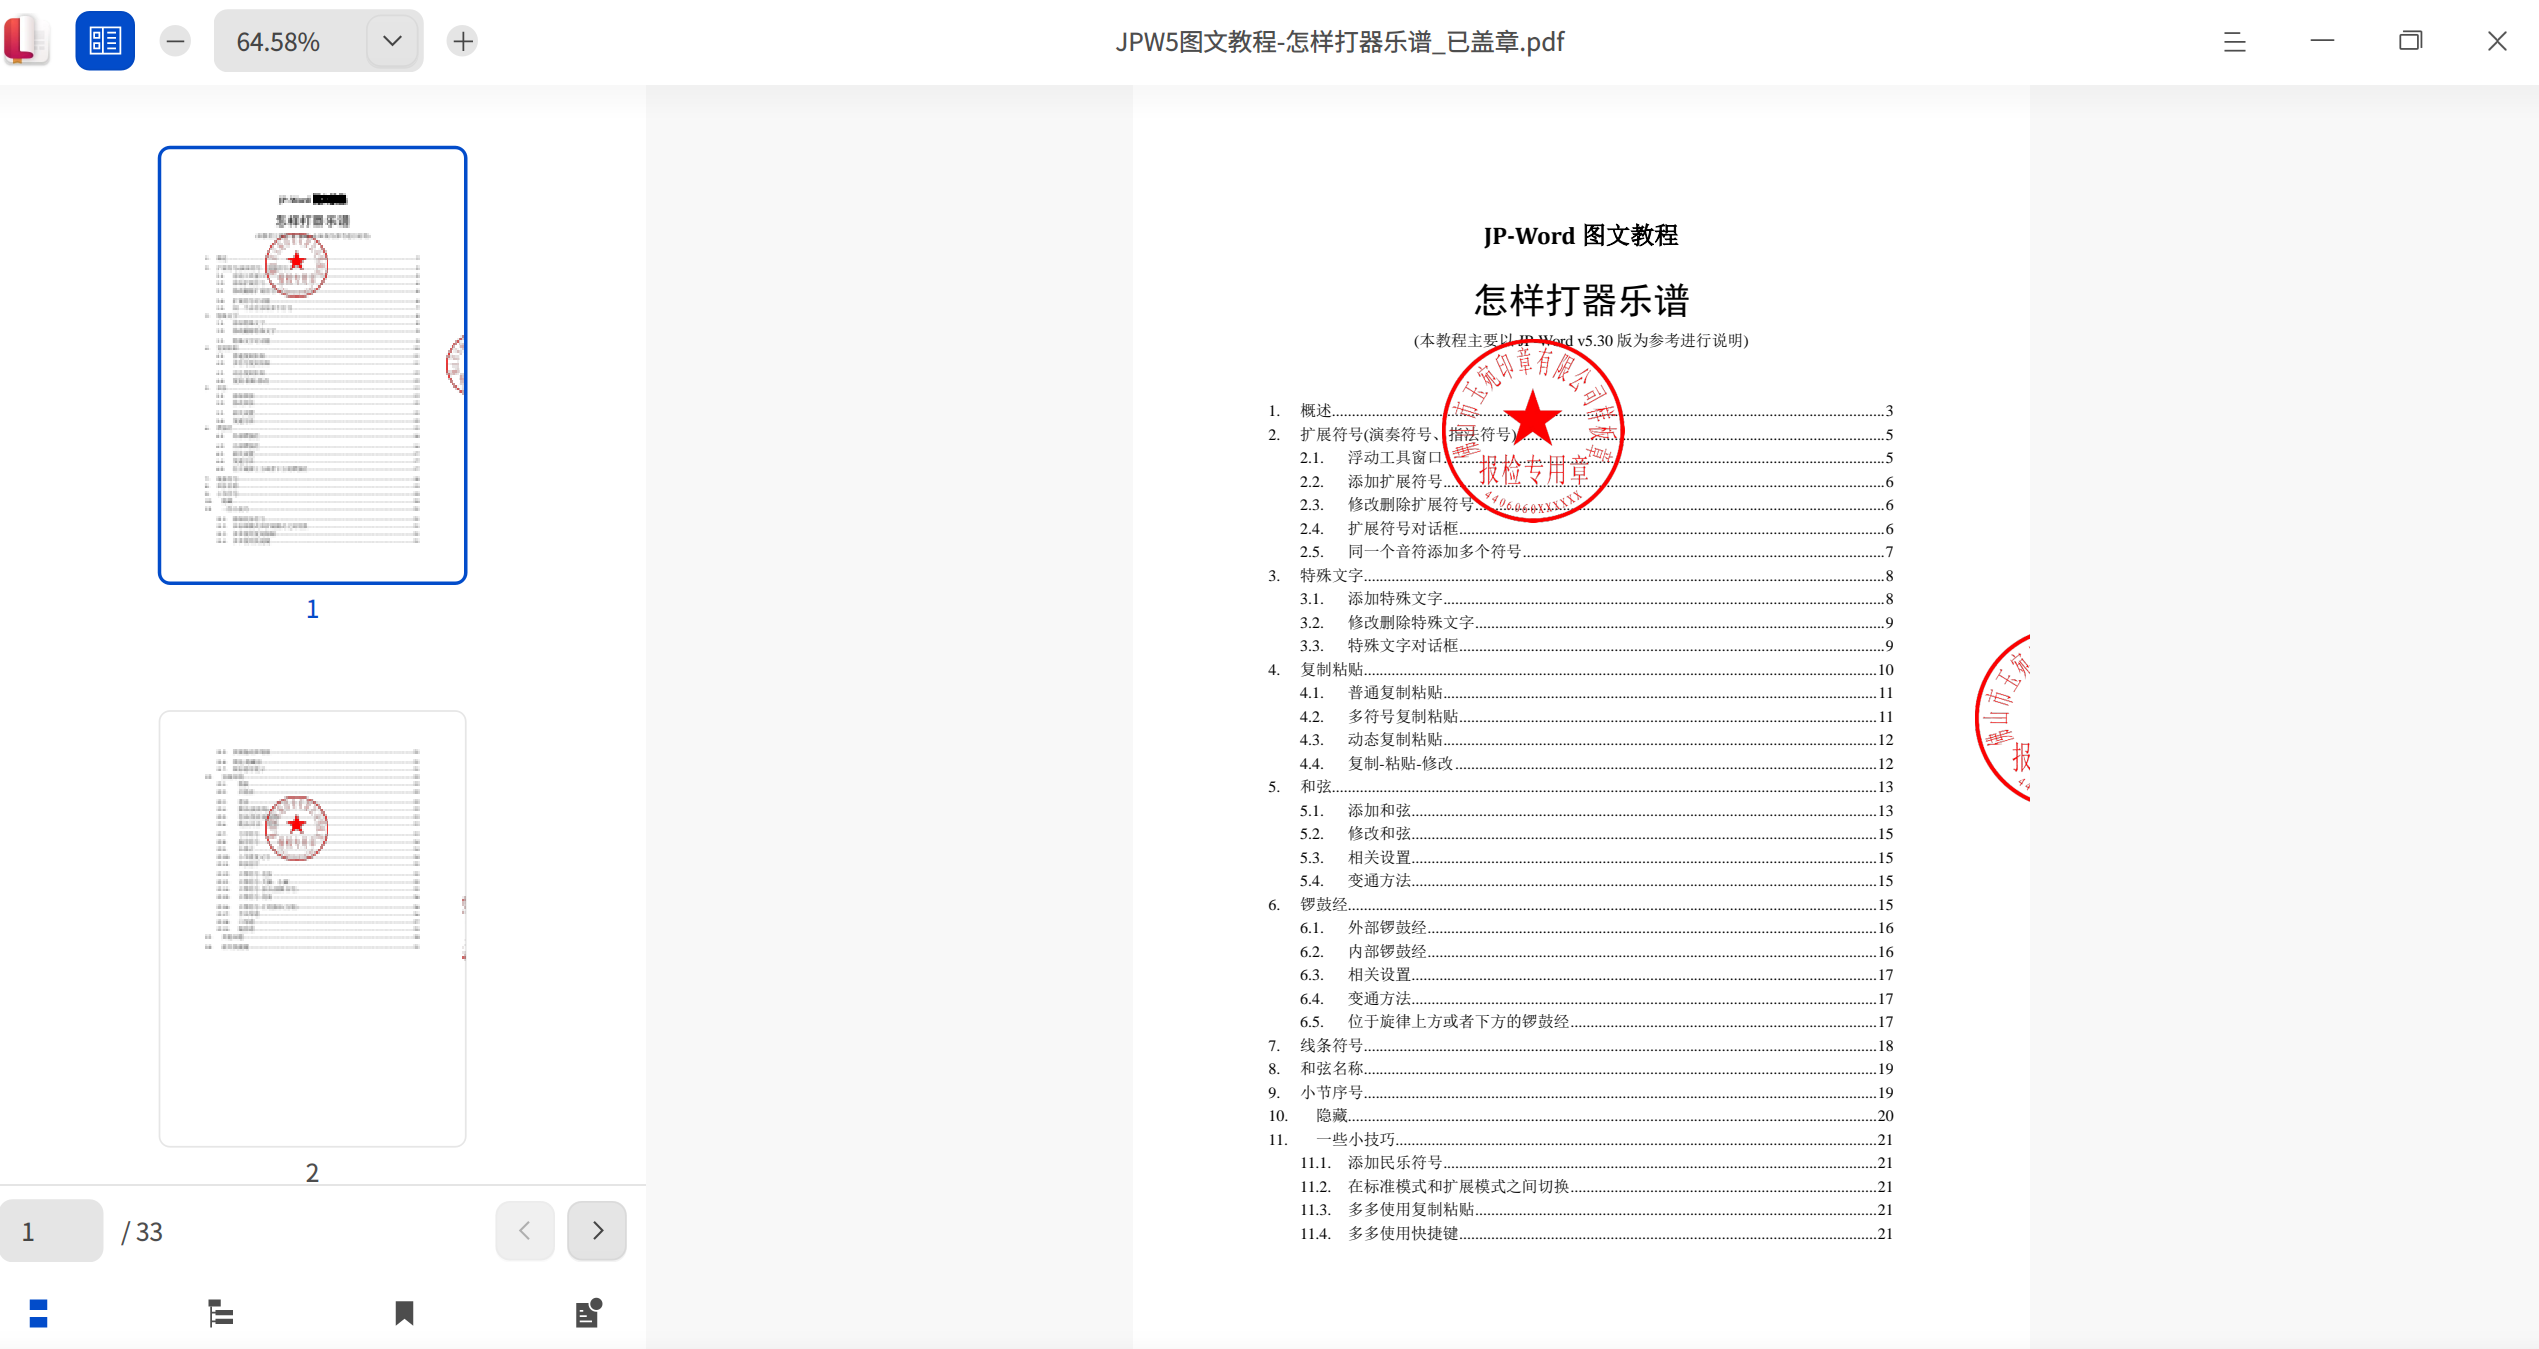This screenshot has width=2539, height=1349.
Task: Click TOC entry '9. 小节序号'
Action: point(1580,1093)
